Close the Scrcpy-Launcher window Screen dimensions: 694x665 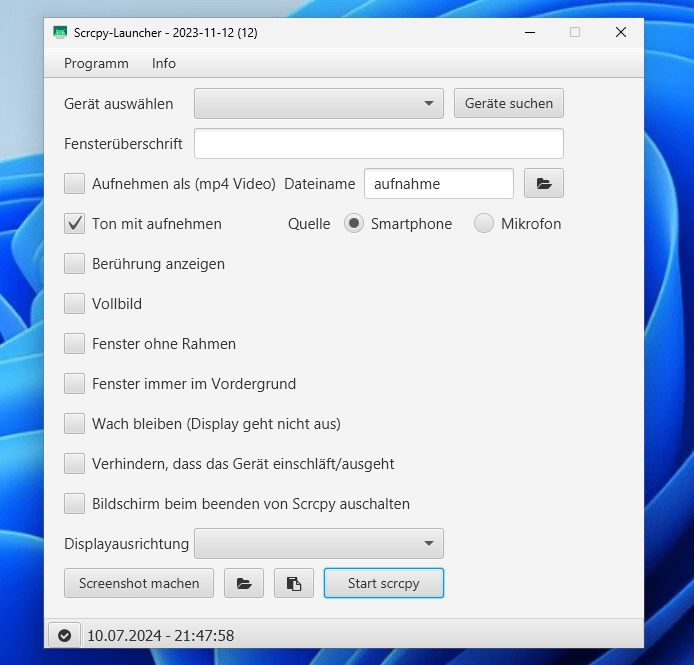[x=621, y=32]
